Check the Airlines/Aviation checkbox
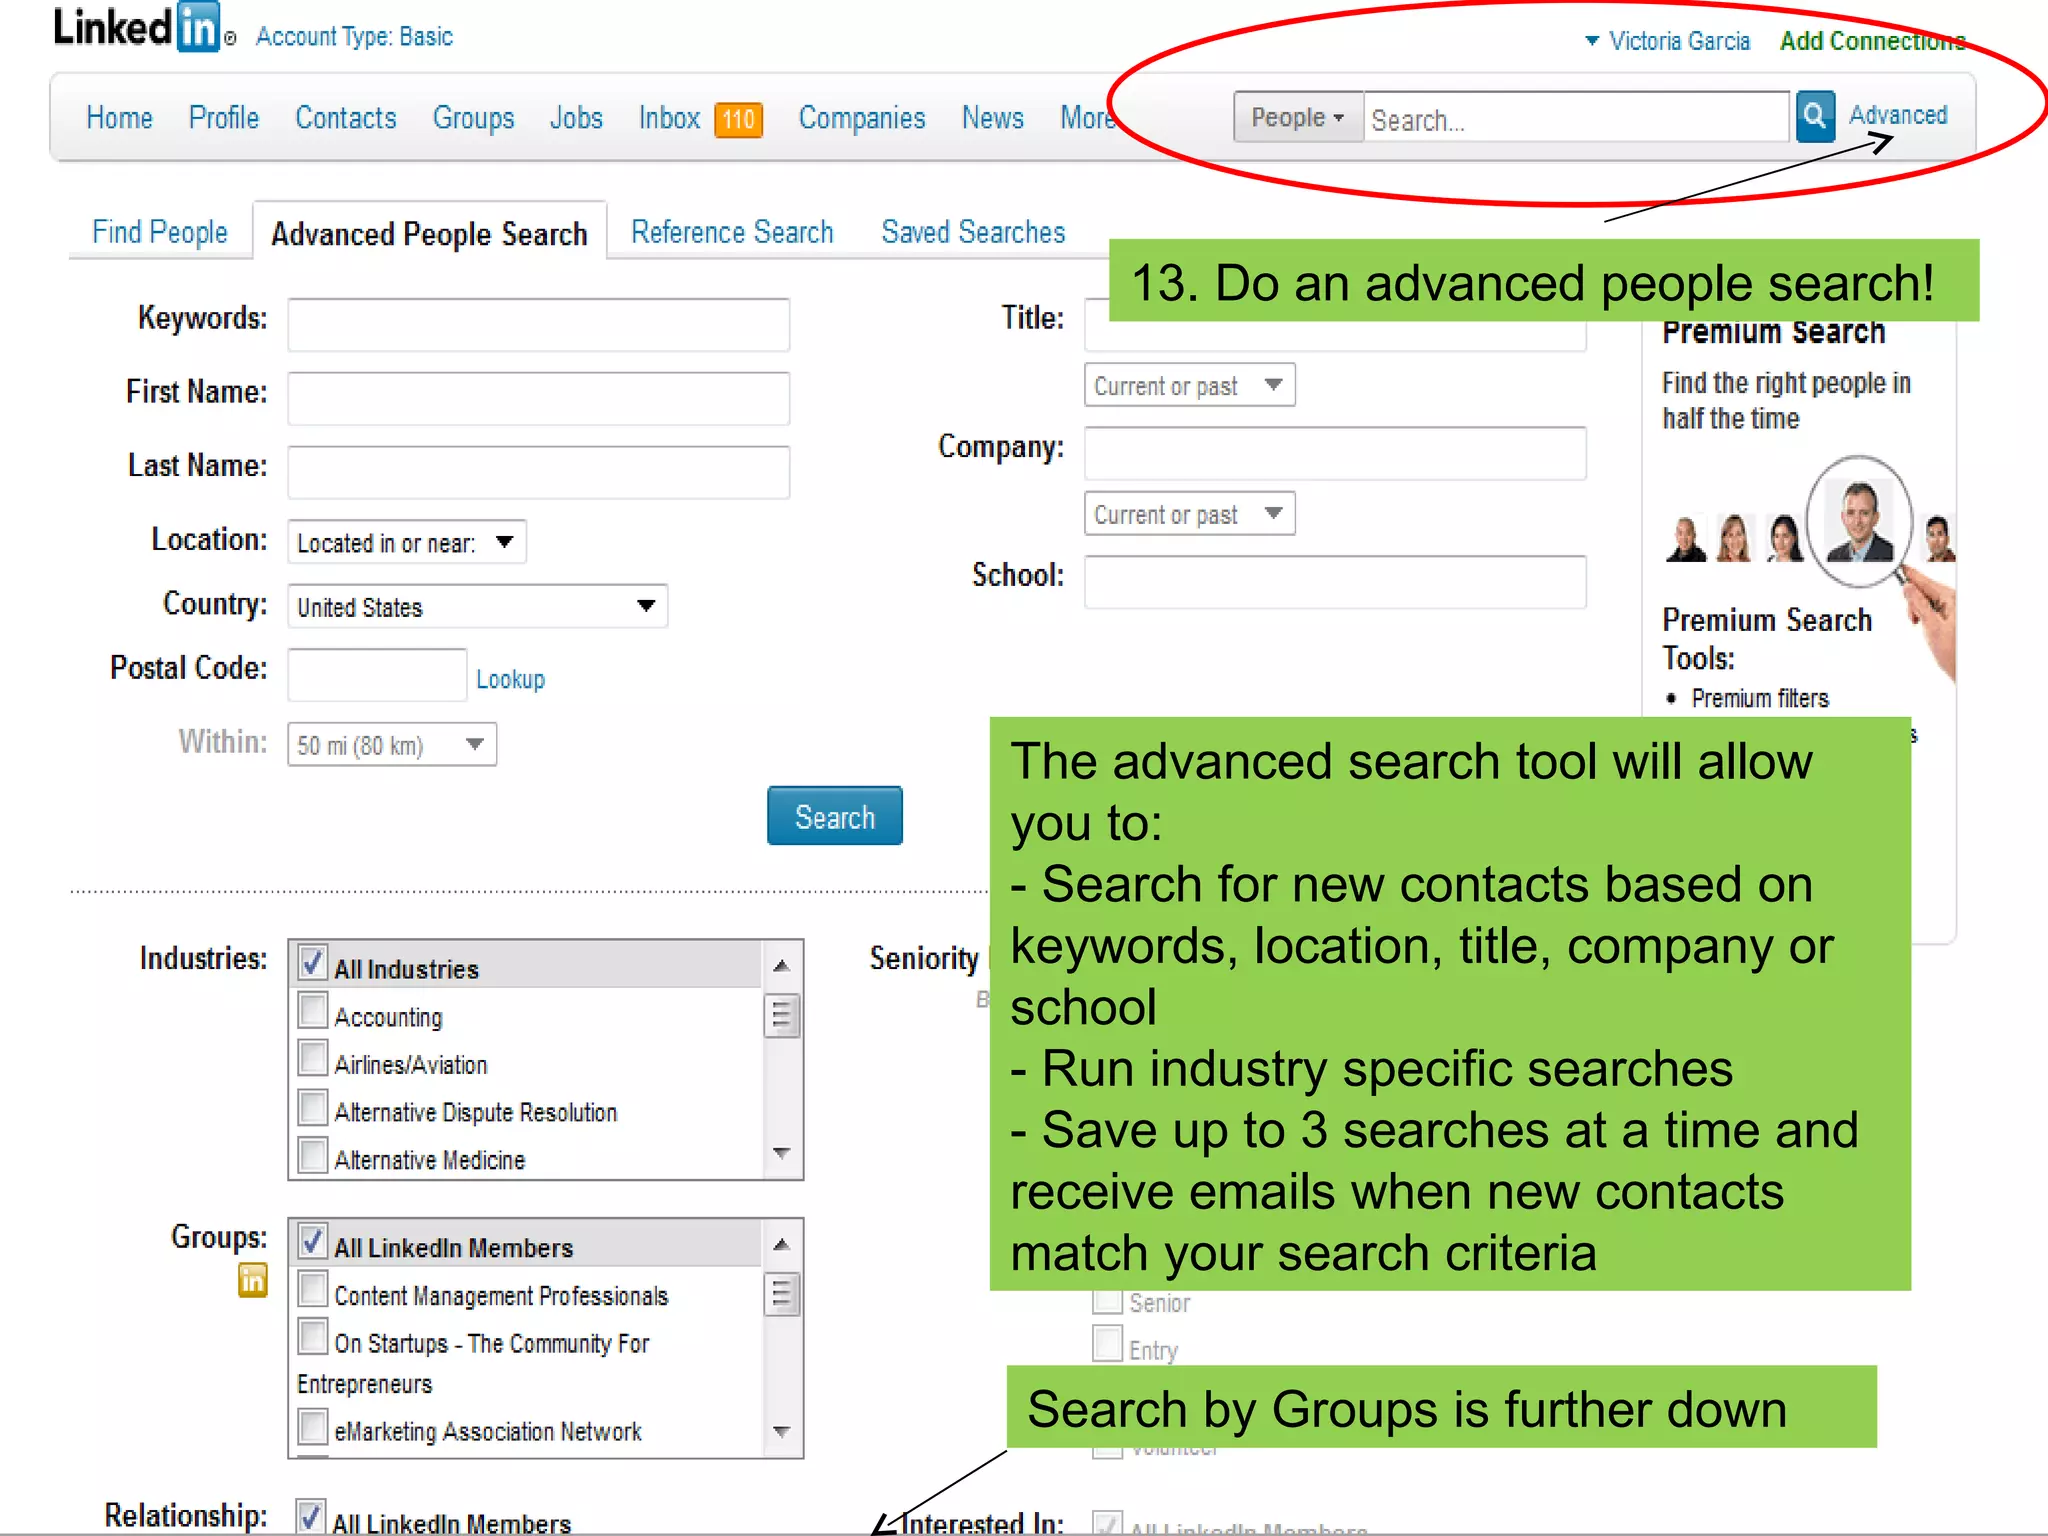This screenshot has width=2048, height=1536. coord(312,1058)
